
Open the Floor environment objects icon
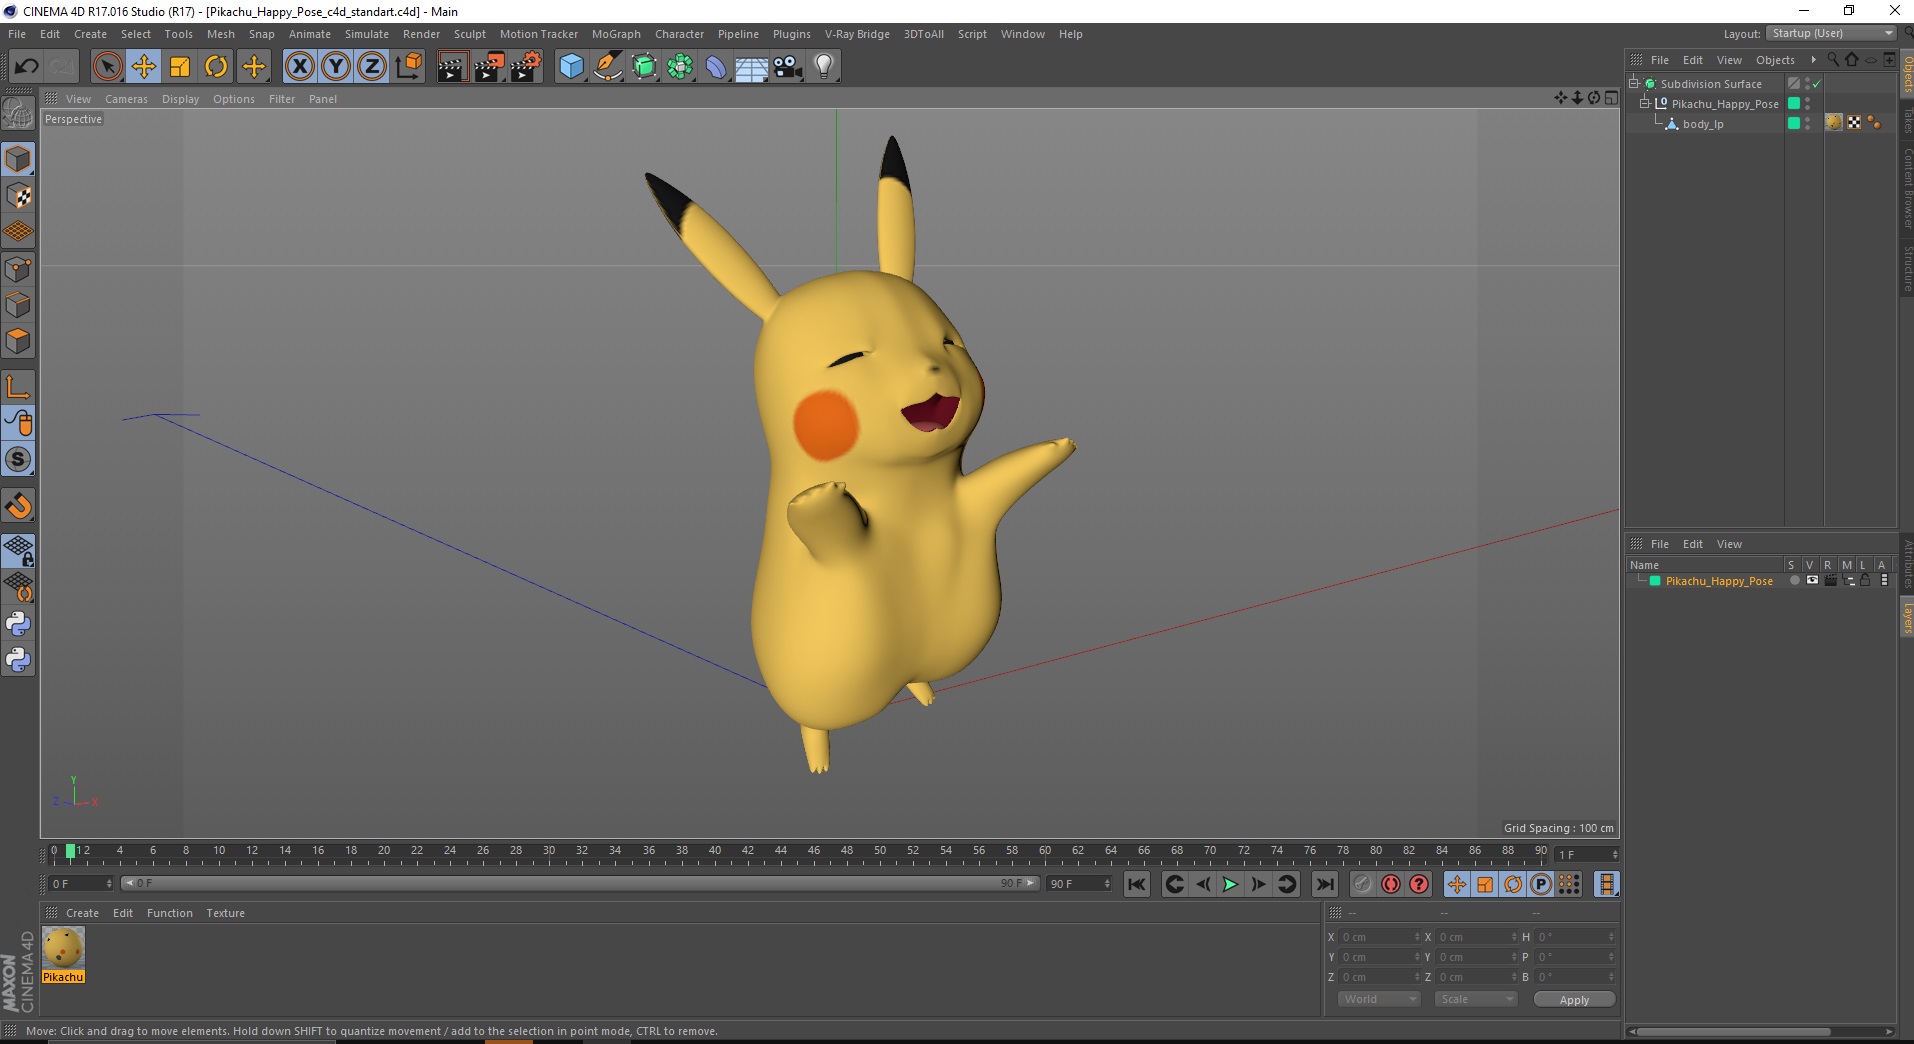tap(752, 67)
